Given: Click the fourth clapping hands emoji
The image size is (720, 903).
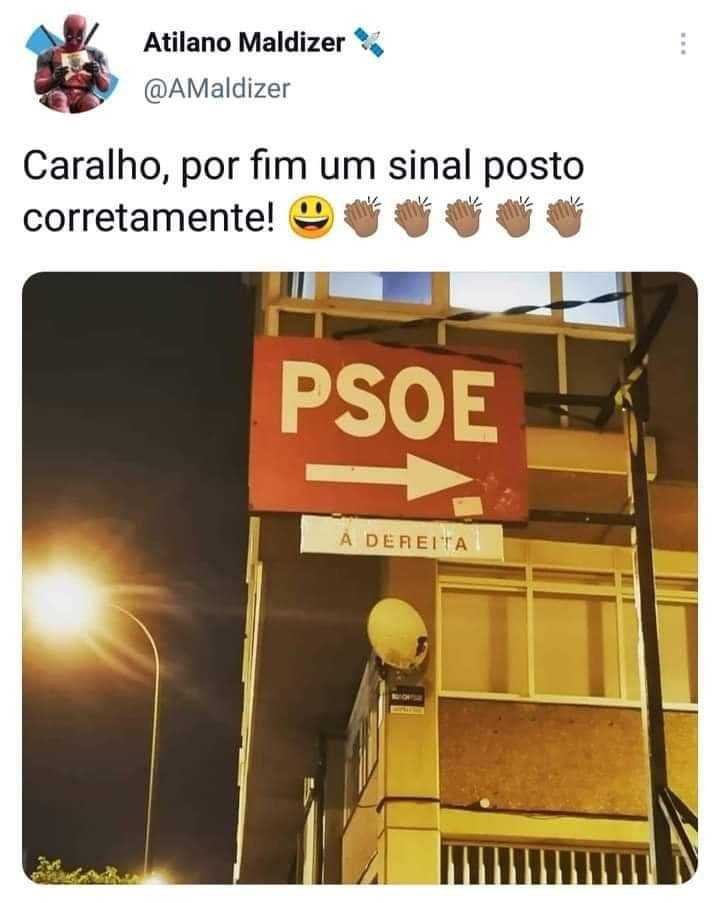Looking at the screenshot, I should (514, 217).
